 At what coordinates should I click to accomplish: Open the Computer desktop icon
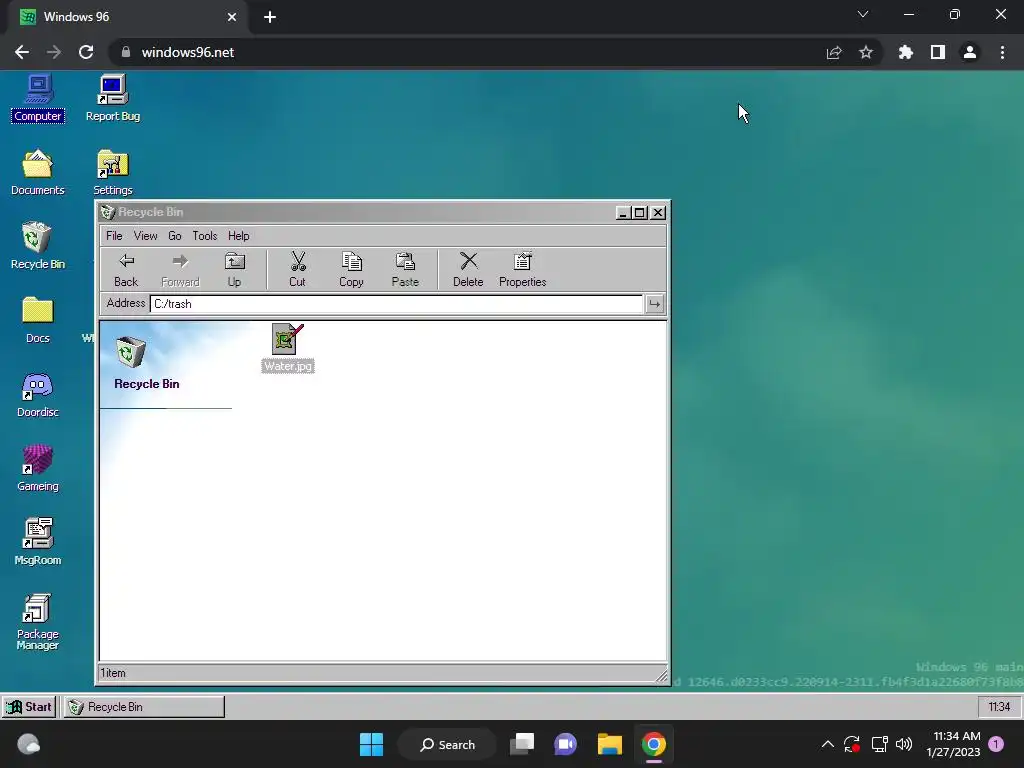(x=38, y=98)
